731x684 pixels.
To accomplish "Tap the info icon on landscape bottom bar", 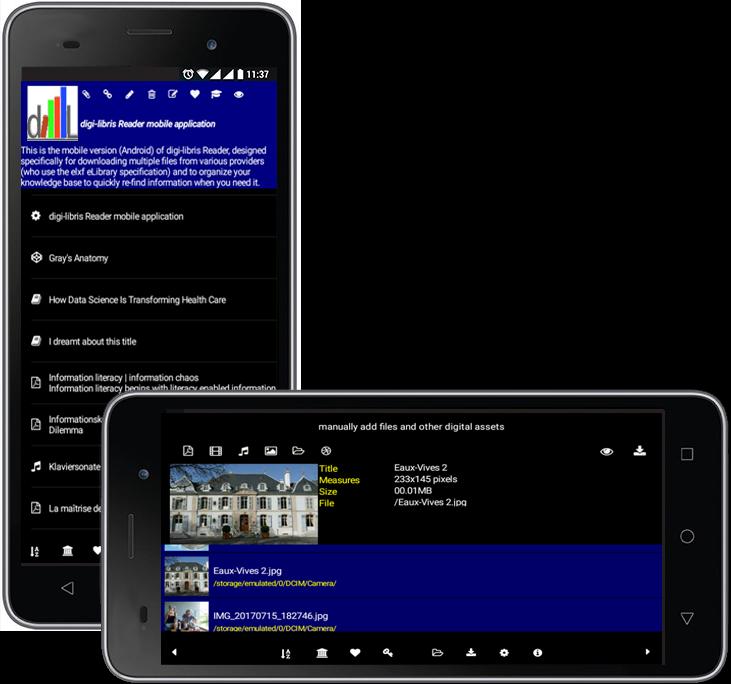I will click(x=538, y=653).
